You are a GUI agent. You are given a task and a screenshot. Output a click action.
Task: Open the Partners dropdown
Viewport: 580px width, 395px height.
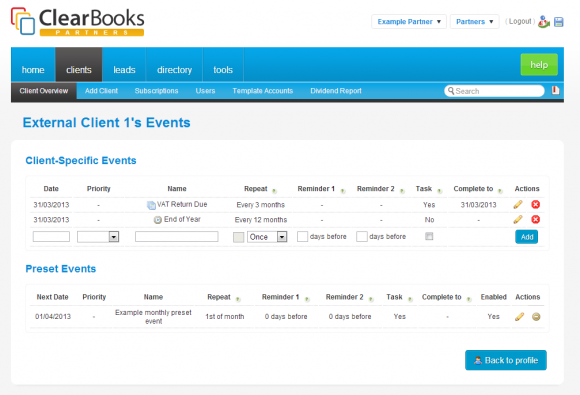tap(475, 21)
